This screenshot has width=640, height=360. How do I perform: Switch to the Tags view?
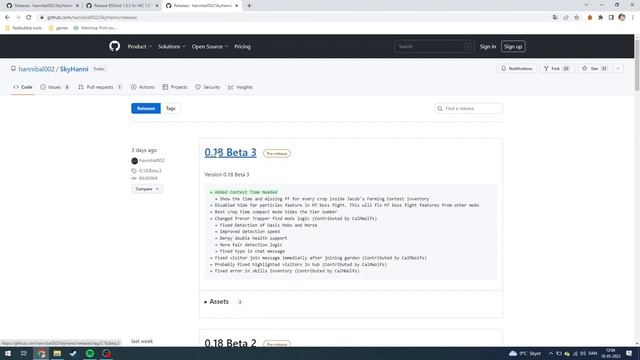(x=171, y=109)
